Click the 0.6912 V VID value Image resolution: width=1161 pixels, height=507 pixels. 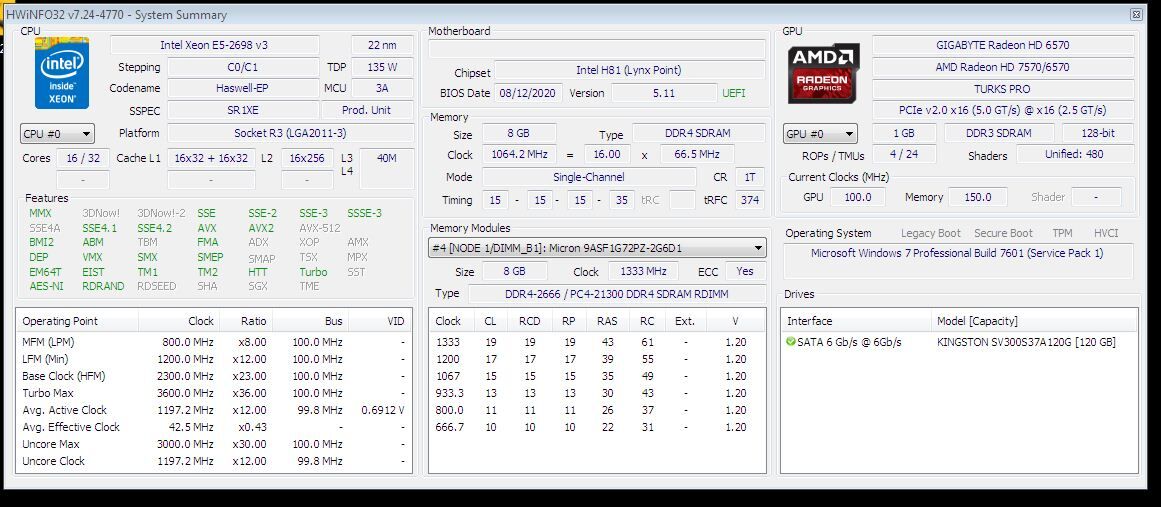(383, 410)
